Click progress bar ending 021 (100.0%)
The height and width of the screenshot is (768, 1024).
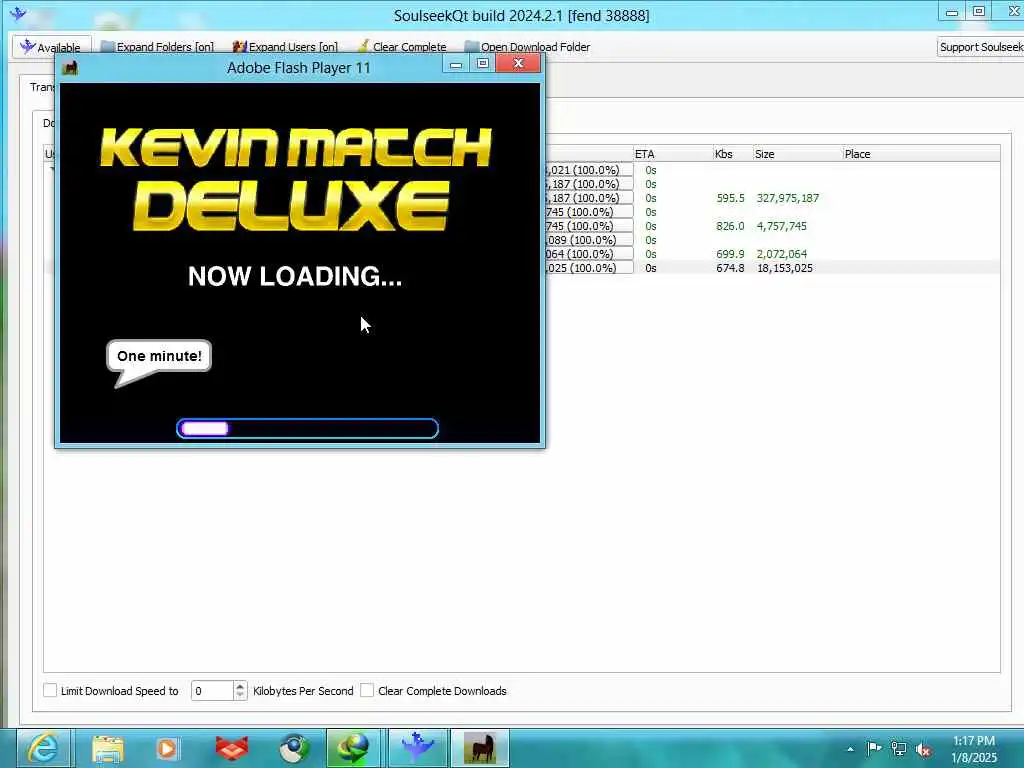(588, 170)
